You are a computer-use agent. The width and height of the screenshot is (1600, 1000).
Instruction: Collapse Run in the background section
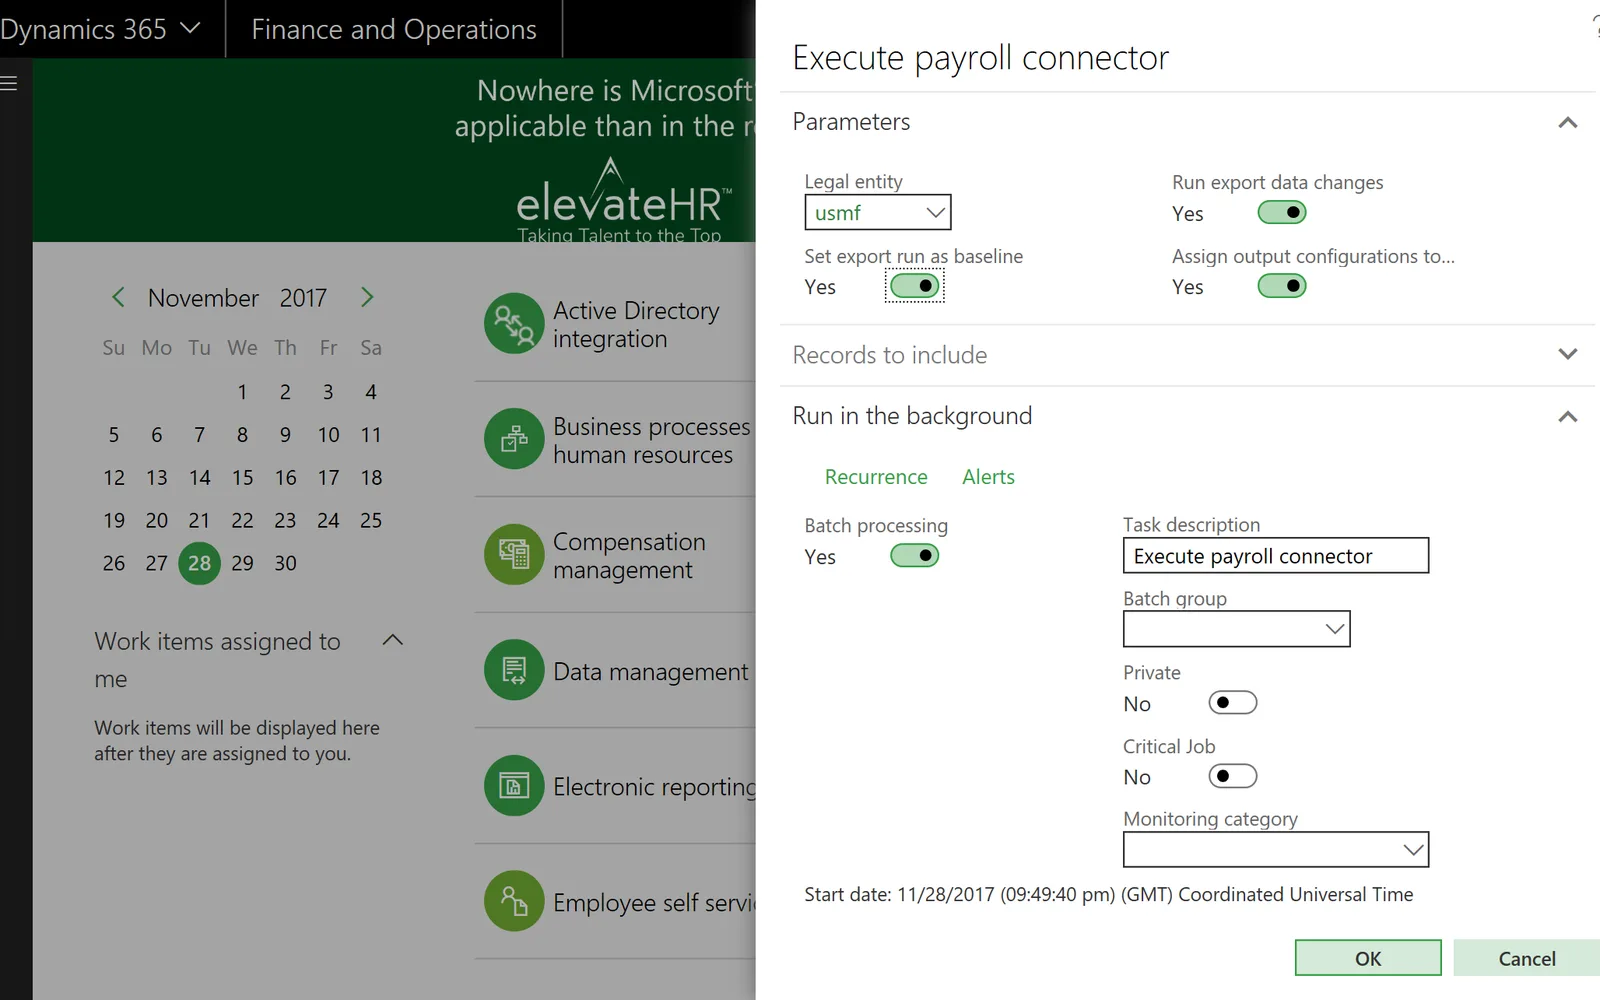click(x=1568, y=416)
